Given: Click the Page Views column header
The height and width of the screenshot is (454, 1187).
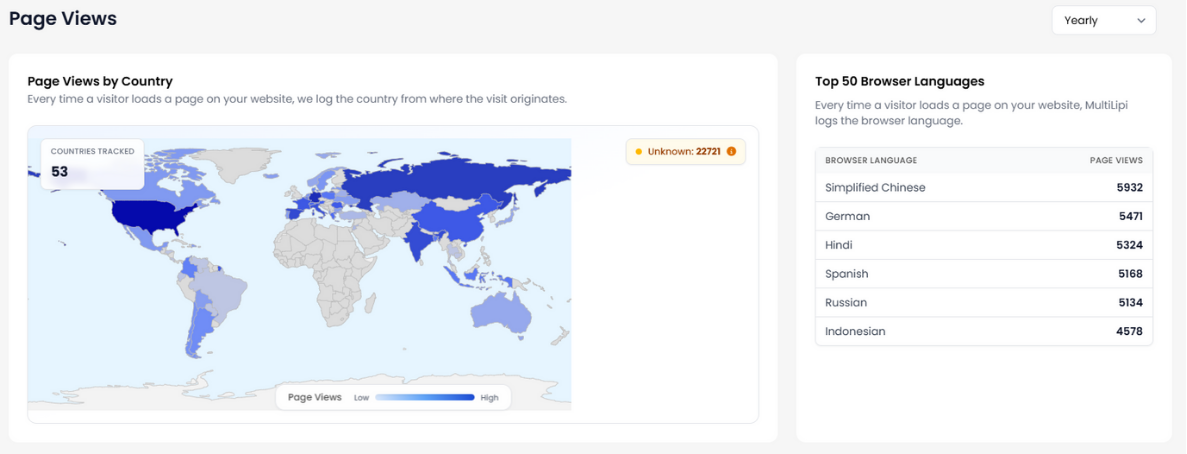Looking at the screenshot, I should coord(1116,160).
